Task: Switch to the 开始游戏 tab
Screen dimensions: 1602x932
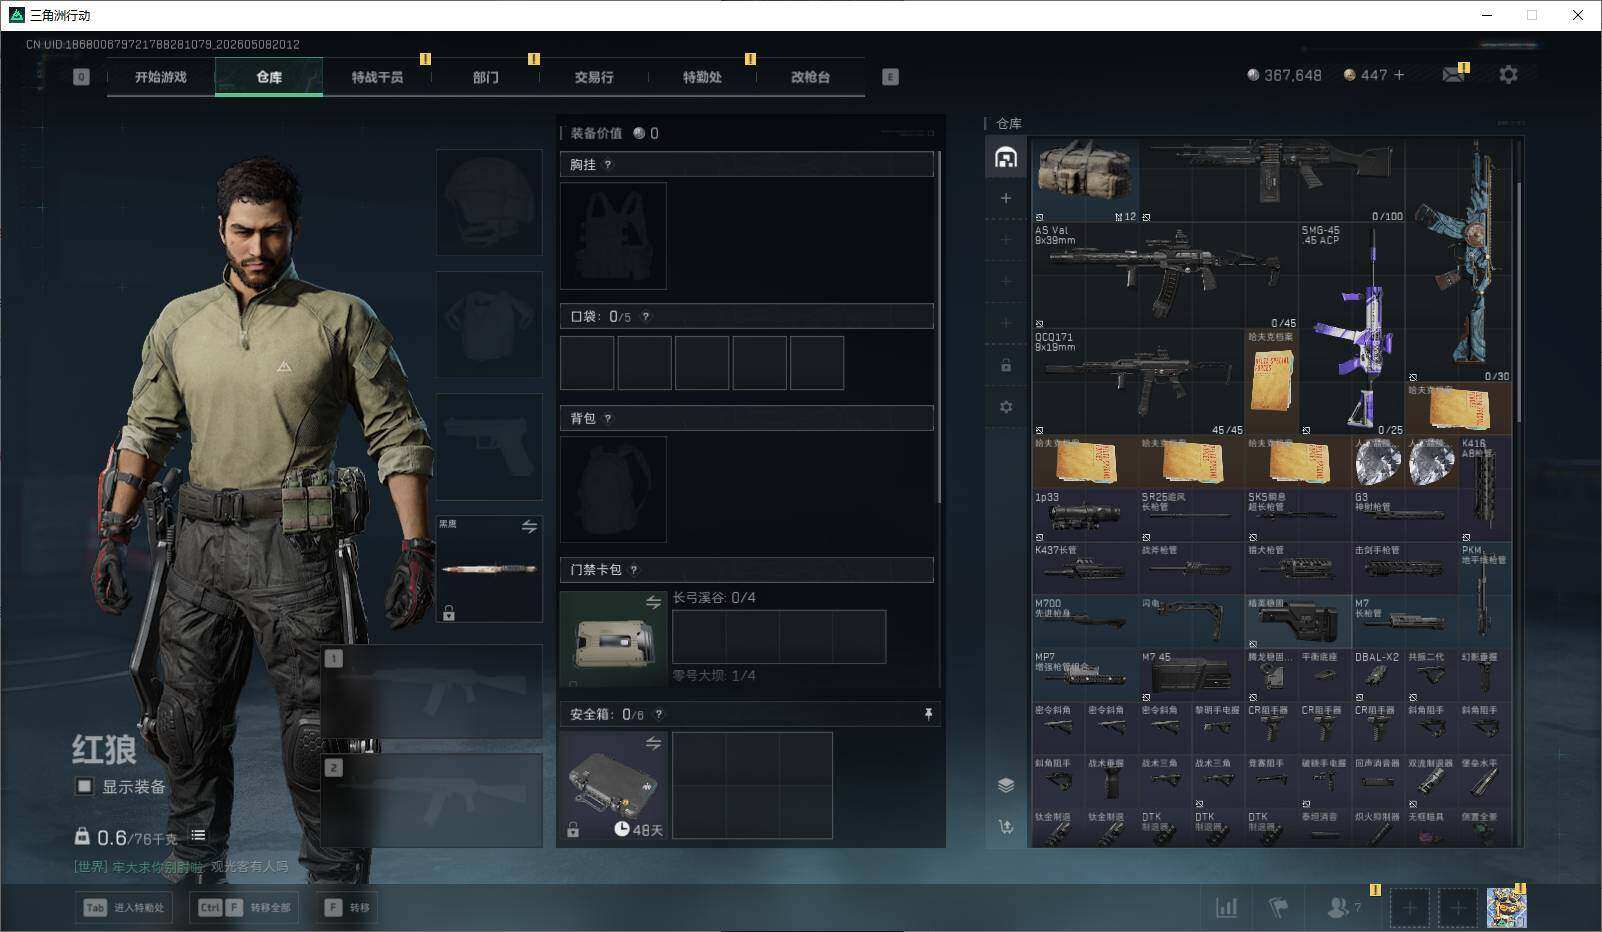Action: click(161, 77)
